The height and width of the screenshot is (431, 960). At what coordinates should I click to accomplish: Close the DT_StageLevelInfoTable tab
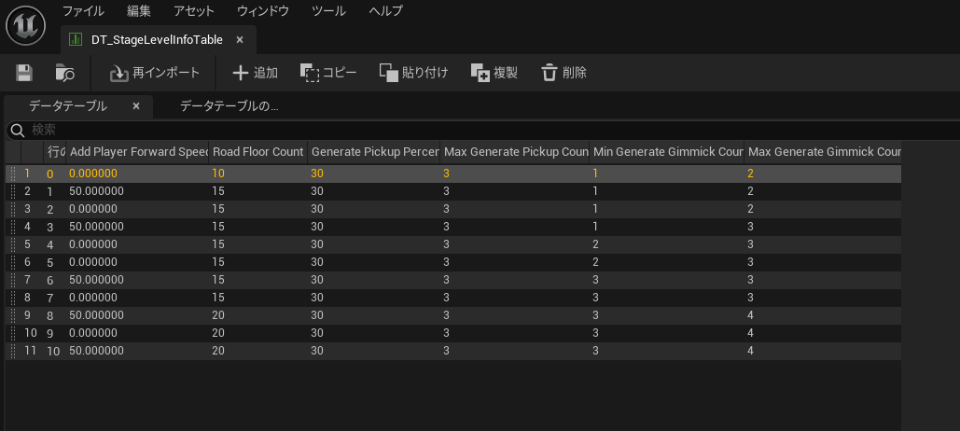click(x=240, y=40)
